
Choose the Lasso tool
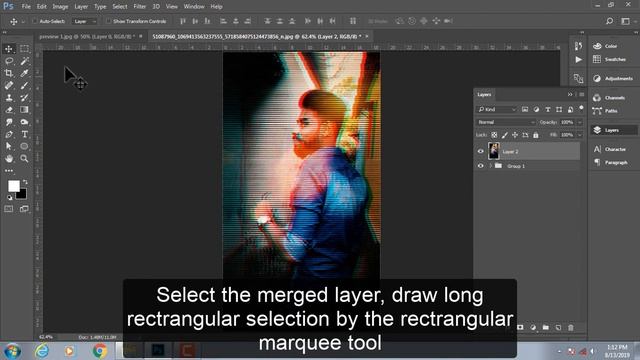pyautogui.click(x=9, y=61)
